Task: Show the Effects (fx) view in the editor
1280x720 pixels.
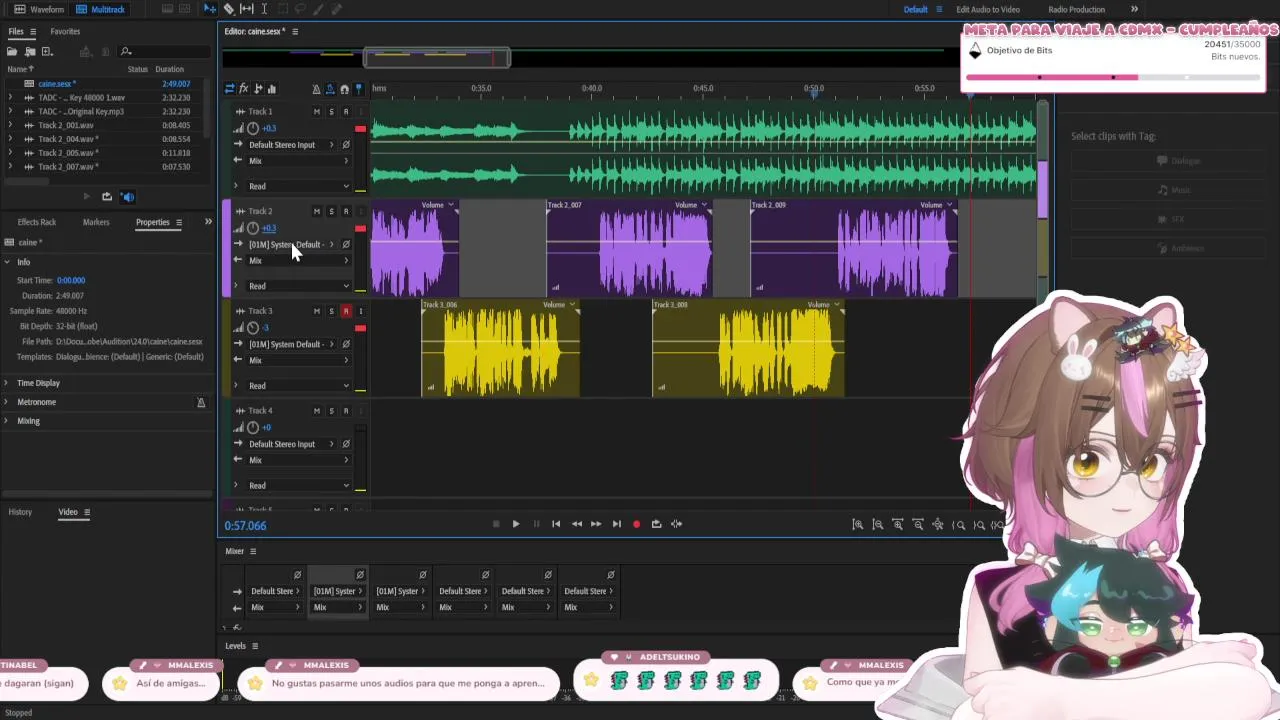Action: (243, 89)
